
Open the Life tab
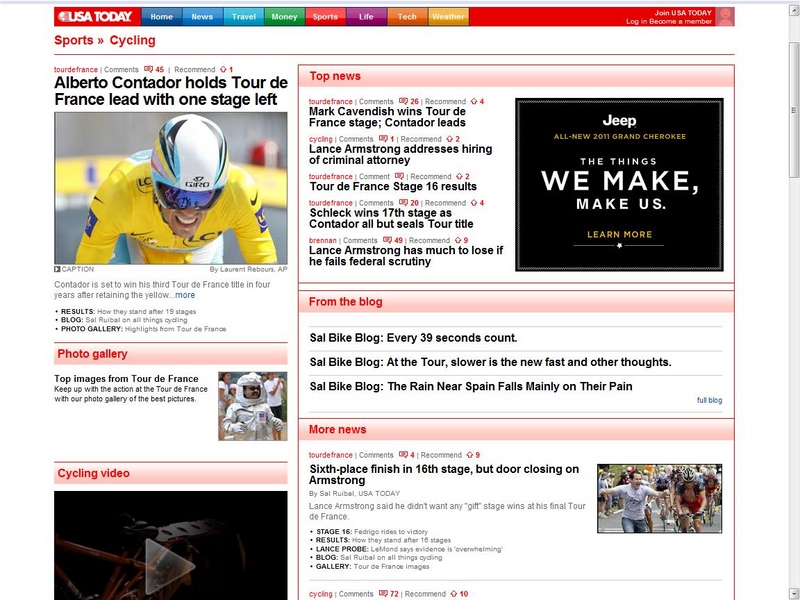click(x=366, y=17)
